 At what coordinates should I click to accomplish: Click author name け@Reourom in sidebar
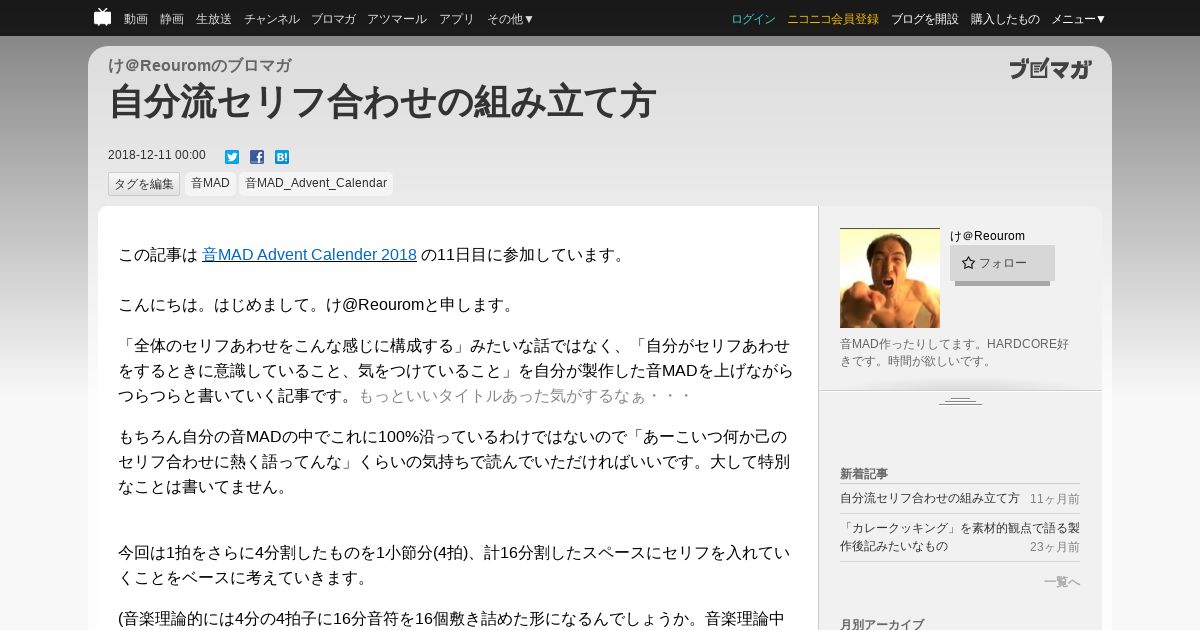click(987, 236)
